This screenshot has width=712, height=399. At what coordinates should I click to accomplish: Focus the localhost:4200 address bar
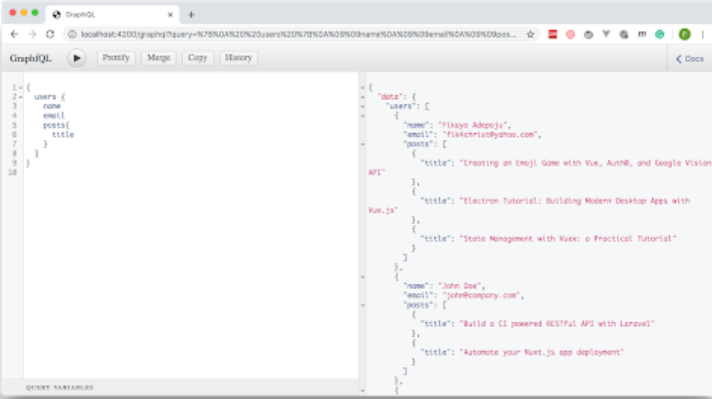298,34
